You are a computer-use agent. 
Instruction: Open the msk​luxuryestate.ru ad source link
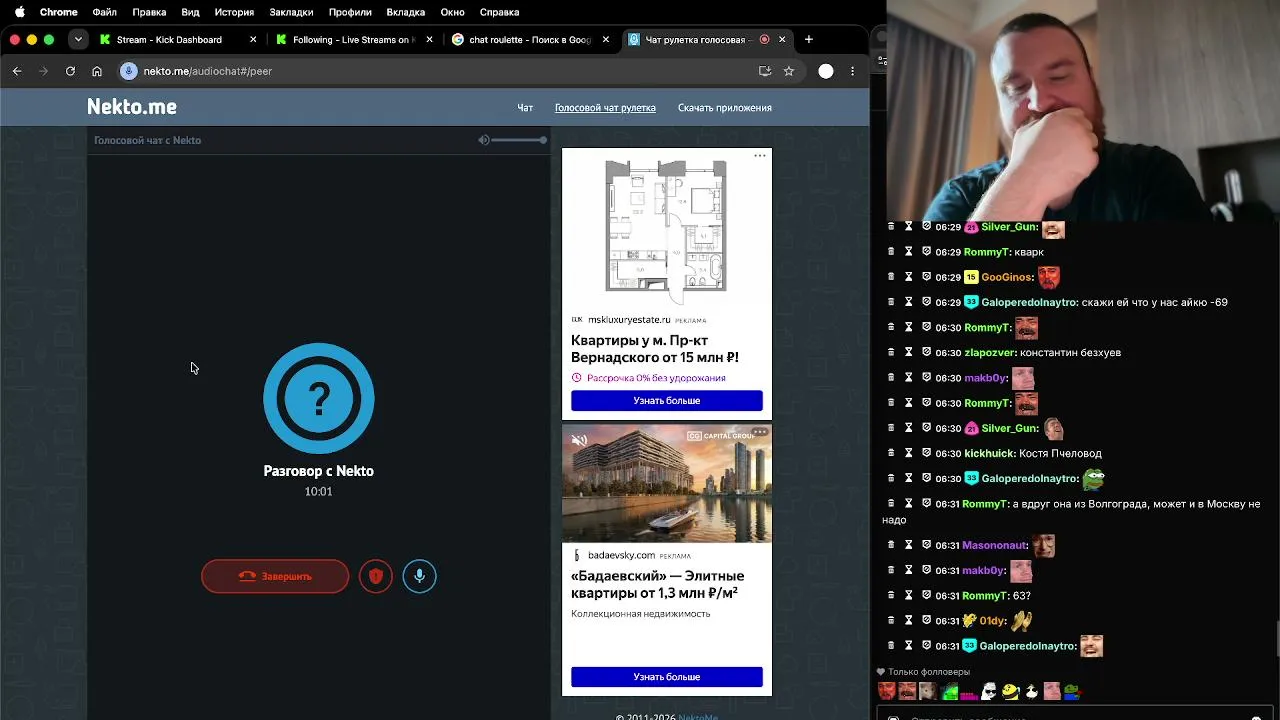[x=629, y=320]
